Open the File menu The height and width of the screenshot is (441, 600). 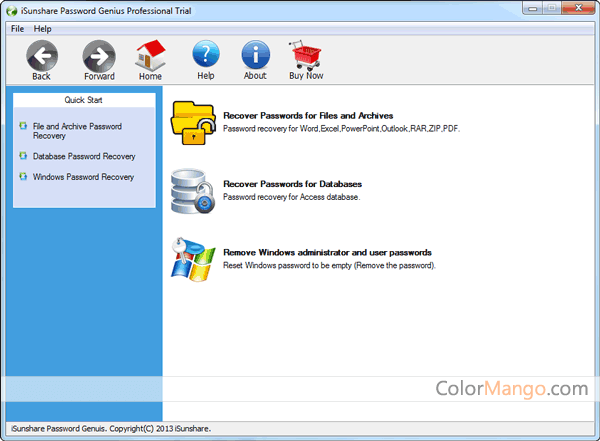pyautogui.click(x=17, y=29)
